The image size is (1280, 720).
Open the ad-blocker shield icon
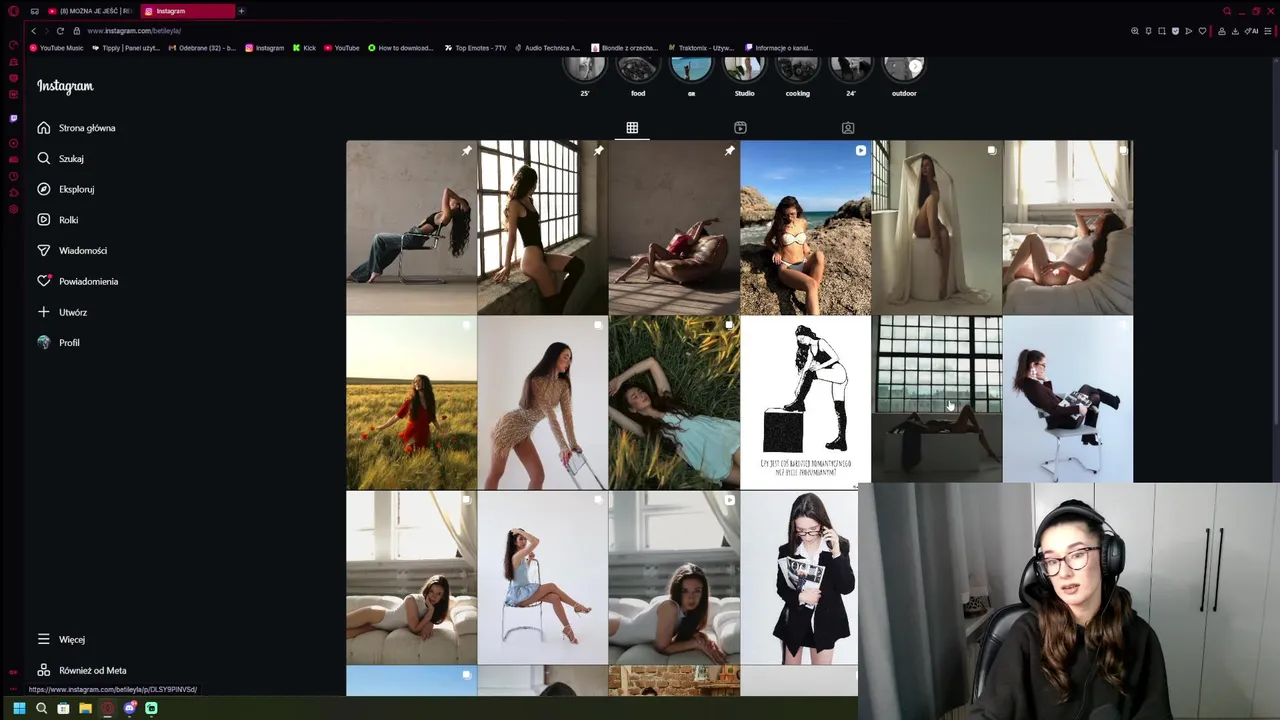[x=1175, y=31]
